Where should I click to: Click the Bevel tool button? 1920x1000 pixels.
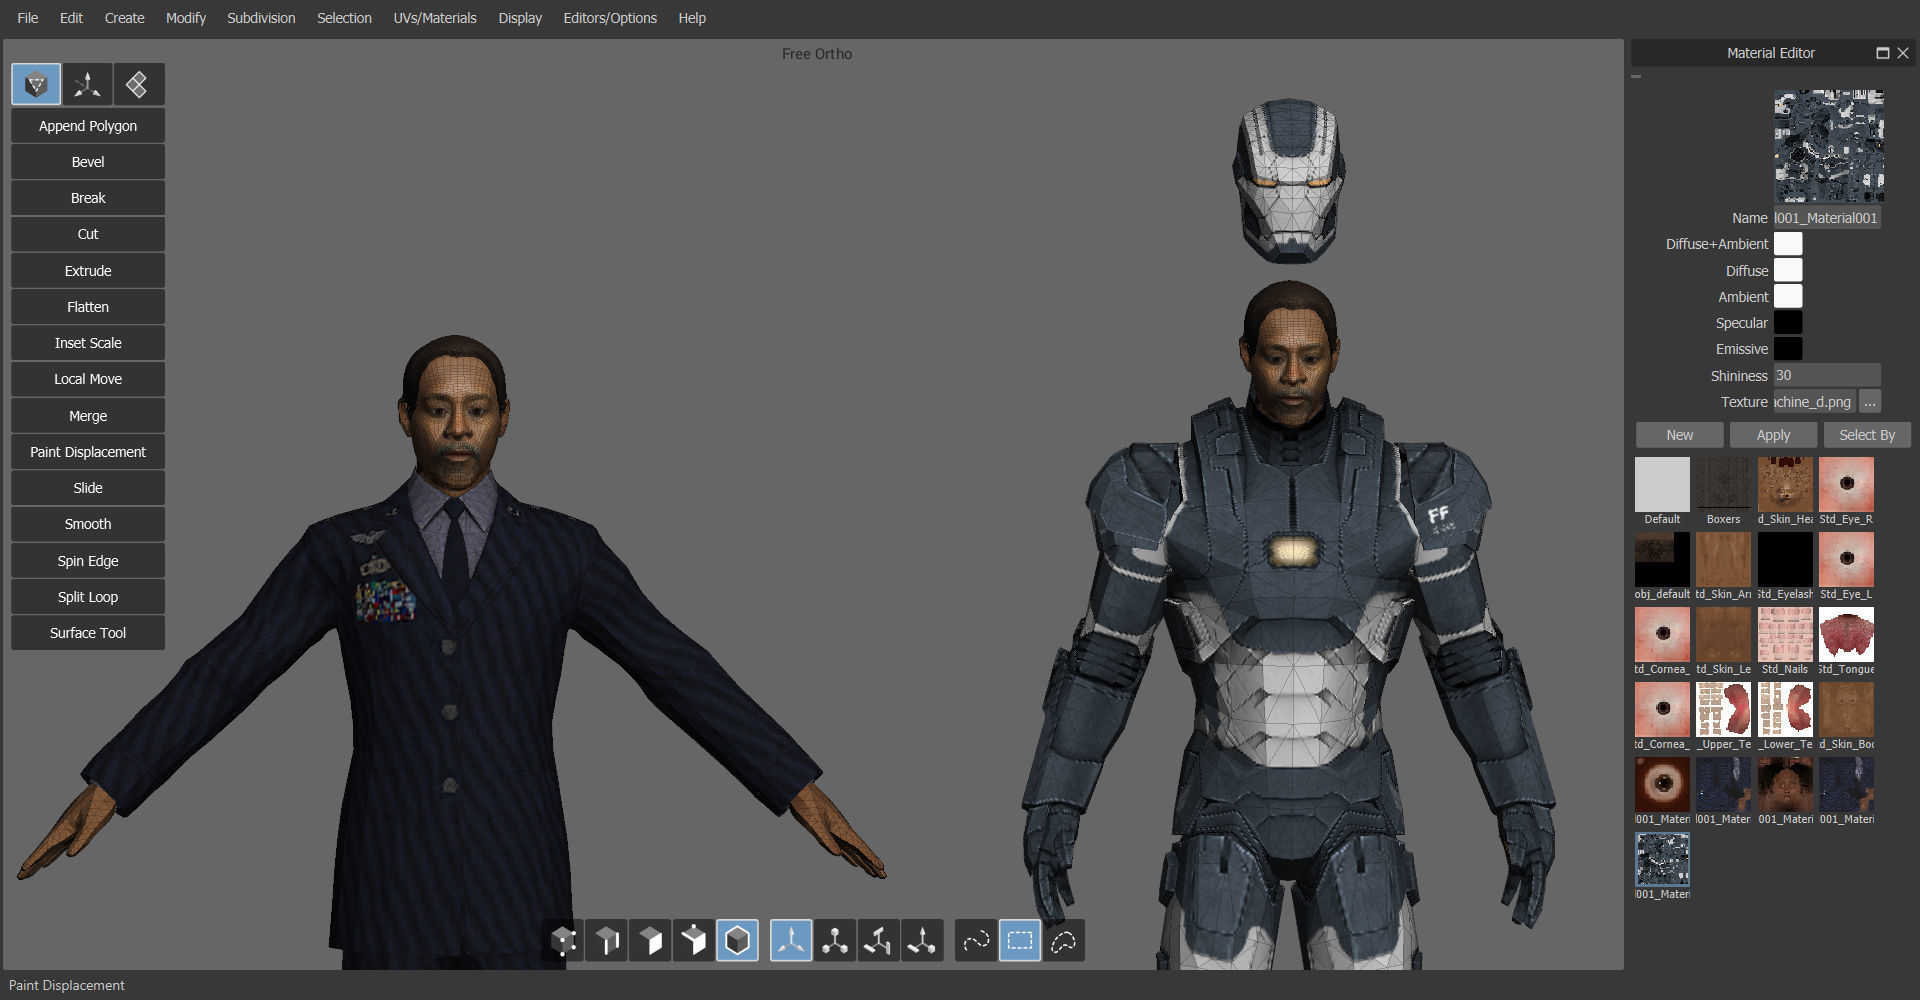point(88,162)
